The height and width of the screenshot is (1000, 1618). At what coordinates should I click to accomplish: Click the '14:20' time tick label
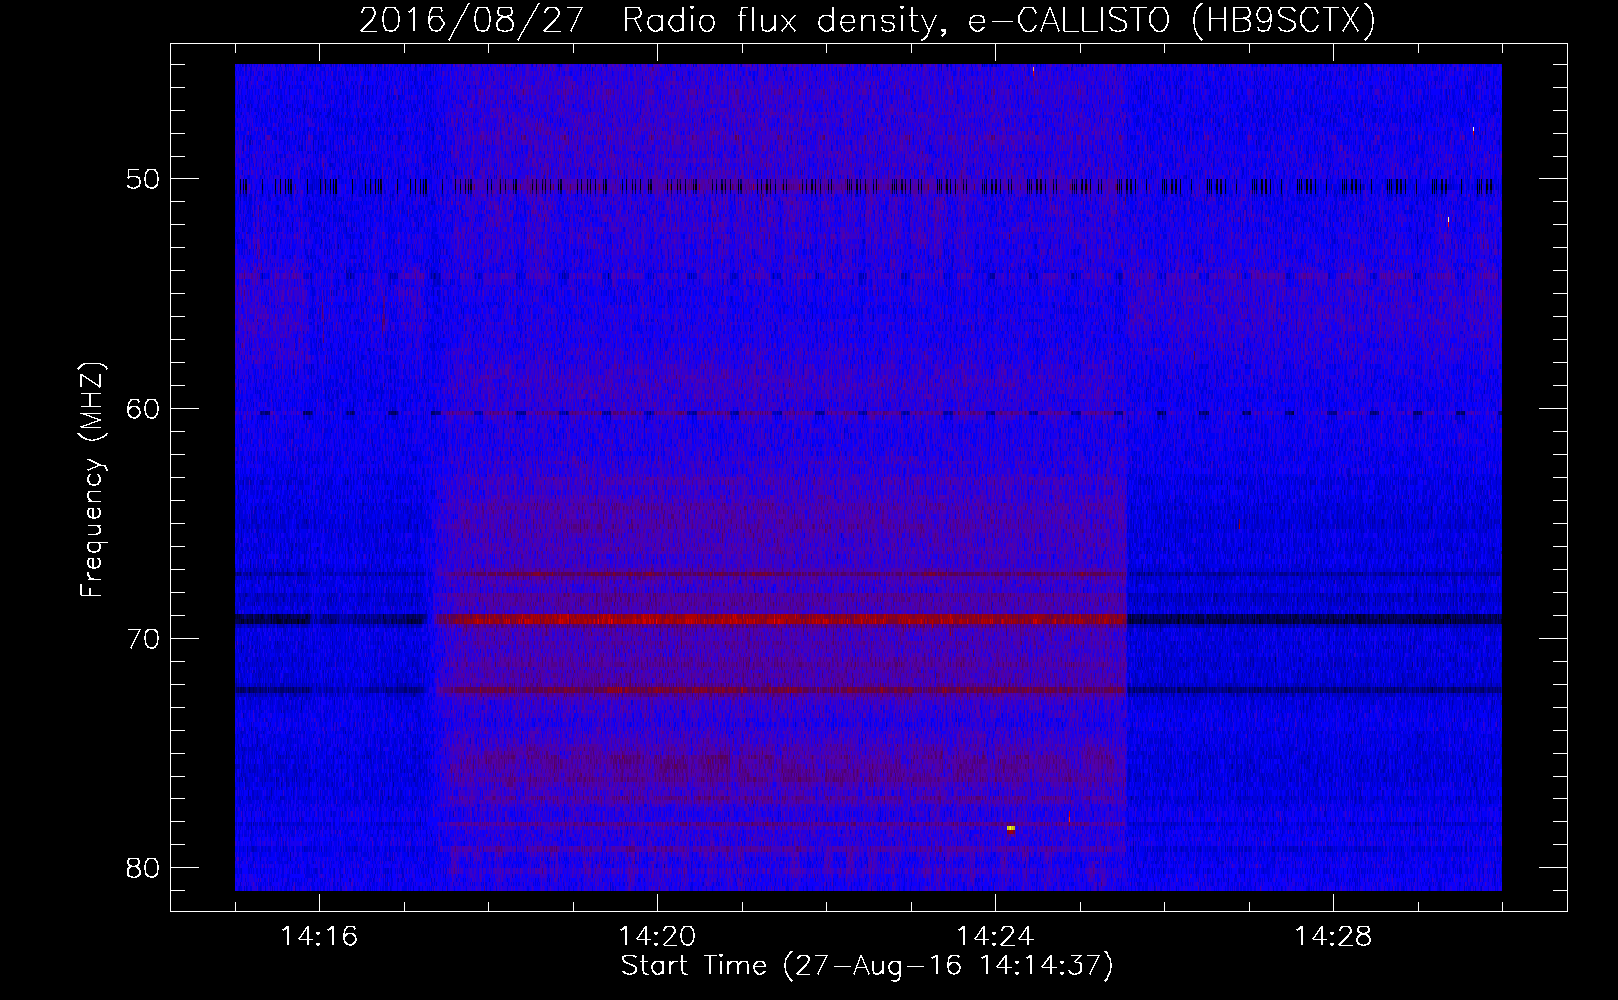(657, 937)
